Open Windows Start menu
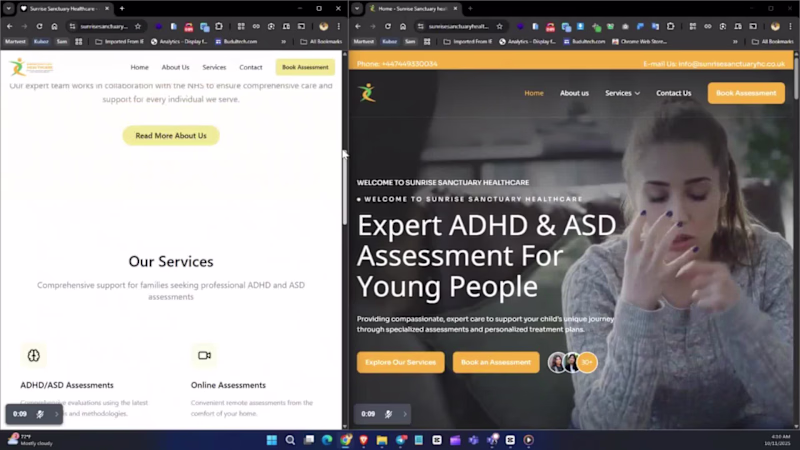800x450 pixels. (271, 440)
